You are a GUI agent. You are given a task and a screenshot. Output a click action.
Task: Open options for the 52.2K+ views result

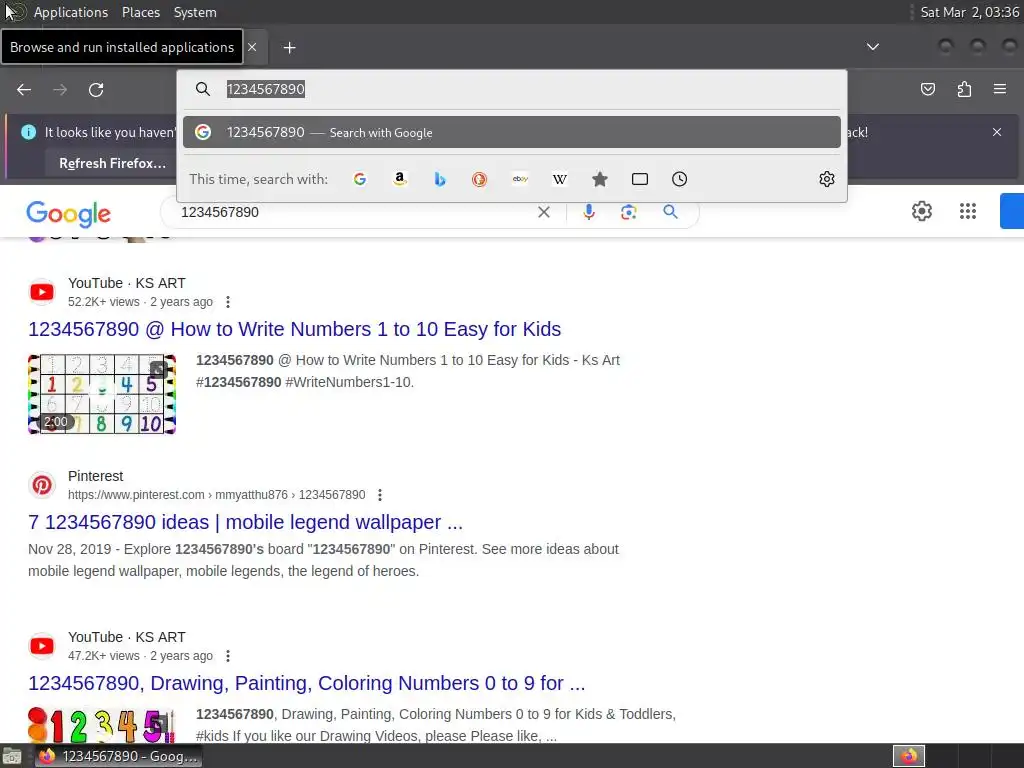227,302
